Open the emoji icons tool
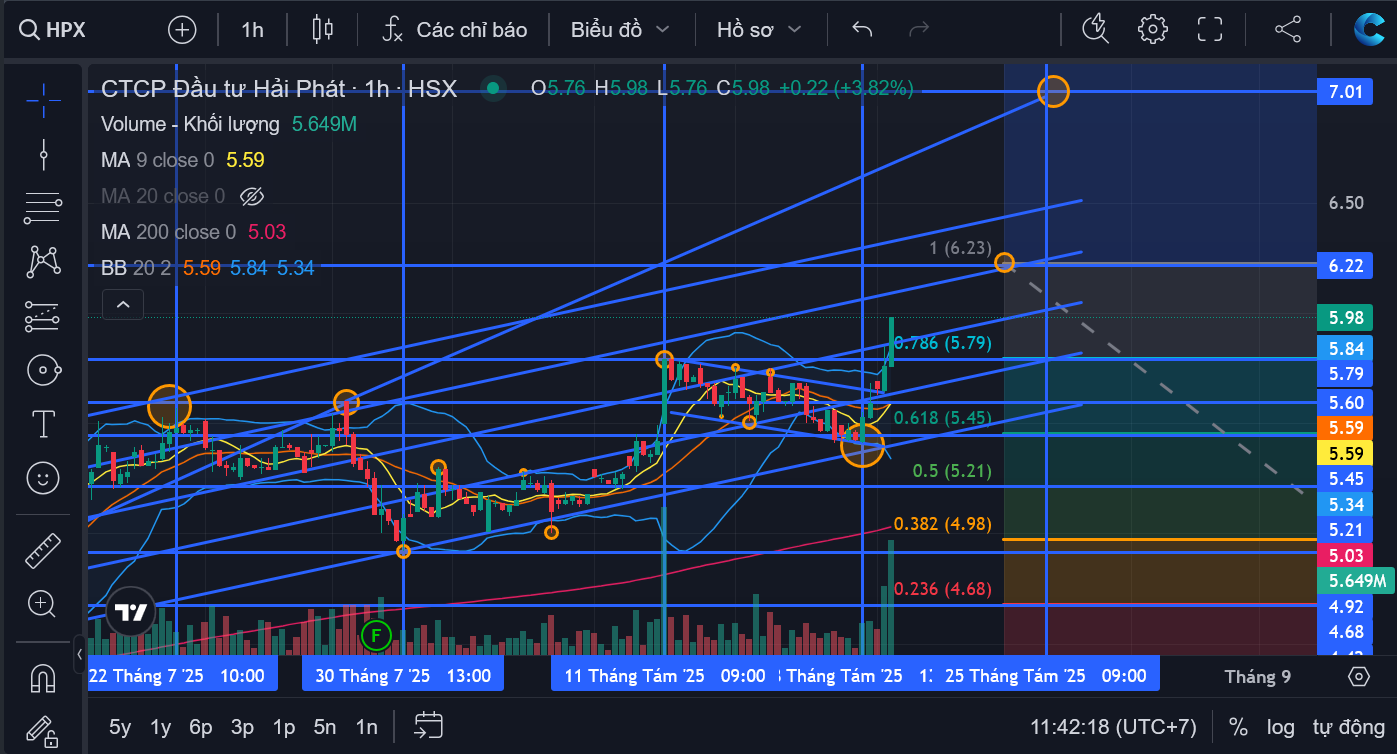The width and height of the screenshot is (1397, 754). tap(43, 478)
